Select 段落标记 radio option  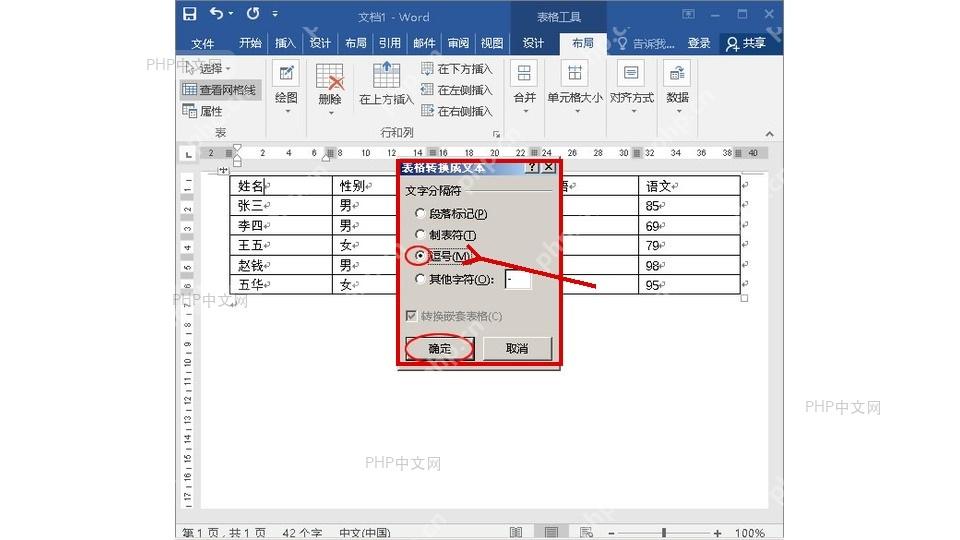pos(419,213)
